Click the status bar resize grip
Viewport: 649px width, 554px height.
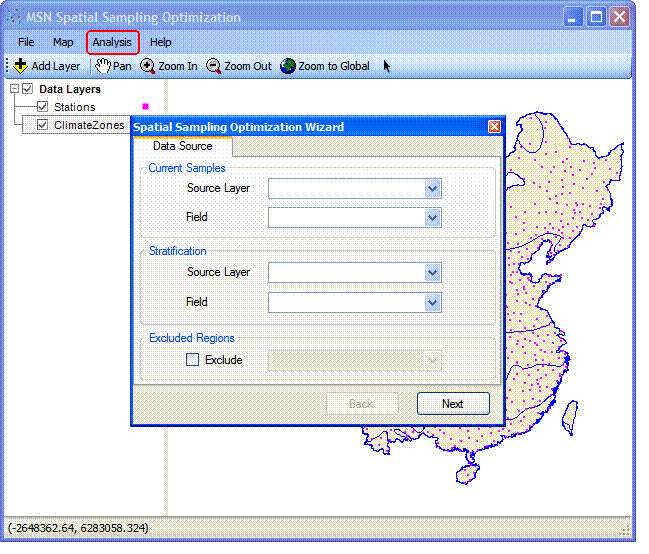[x=625, y=530]
